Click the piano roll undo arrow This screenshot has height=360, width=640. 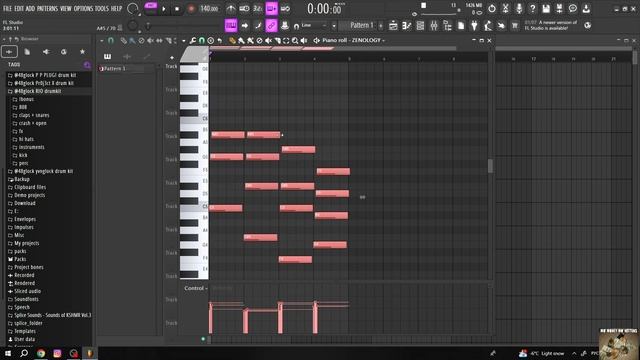pyautogui.click(x=220, y=40)
